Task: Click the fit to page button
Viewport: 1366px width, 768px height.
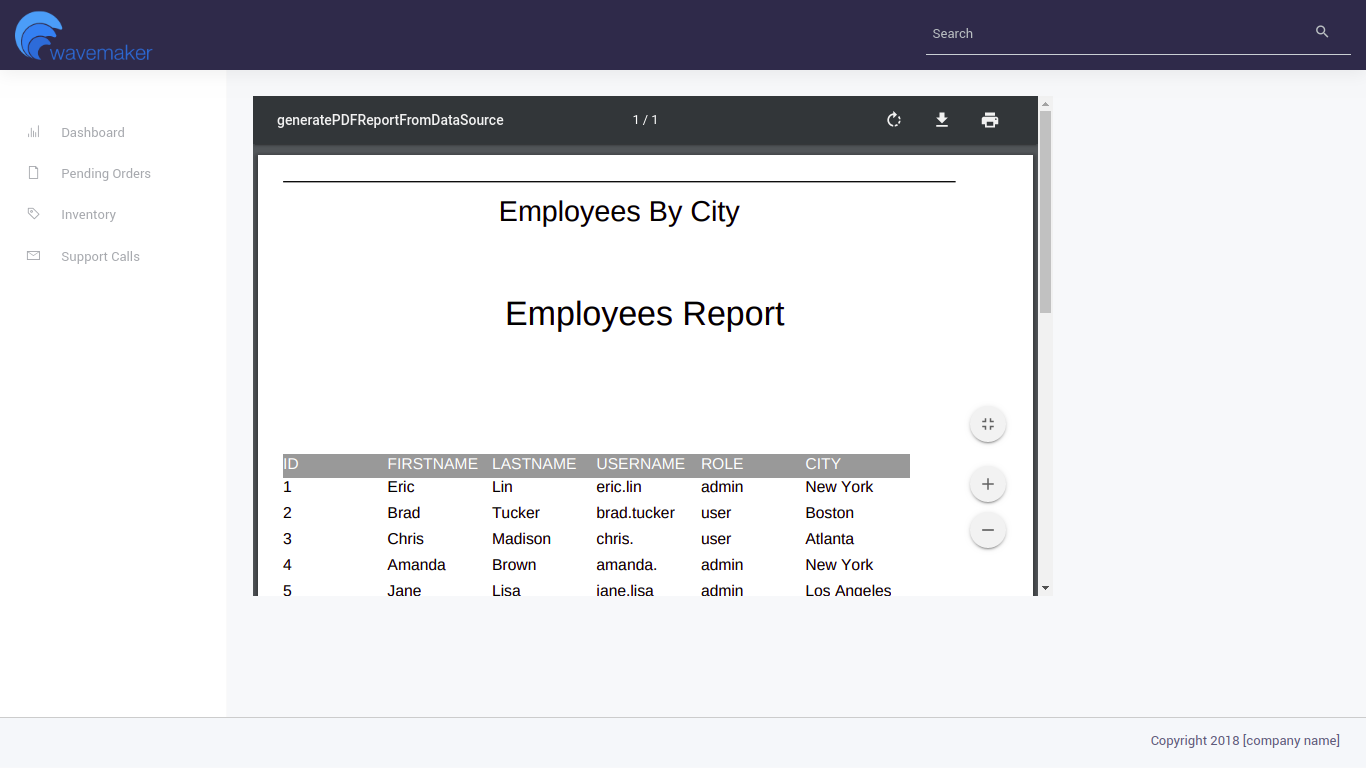Action: pos(988,424)
